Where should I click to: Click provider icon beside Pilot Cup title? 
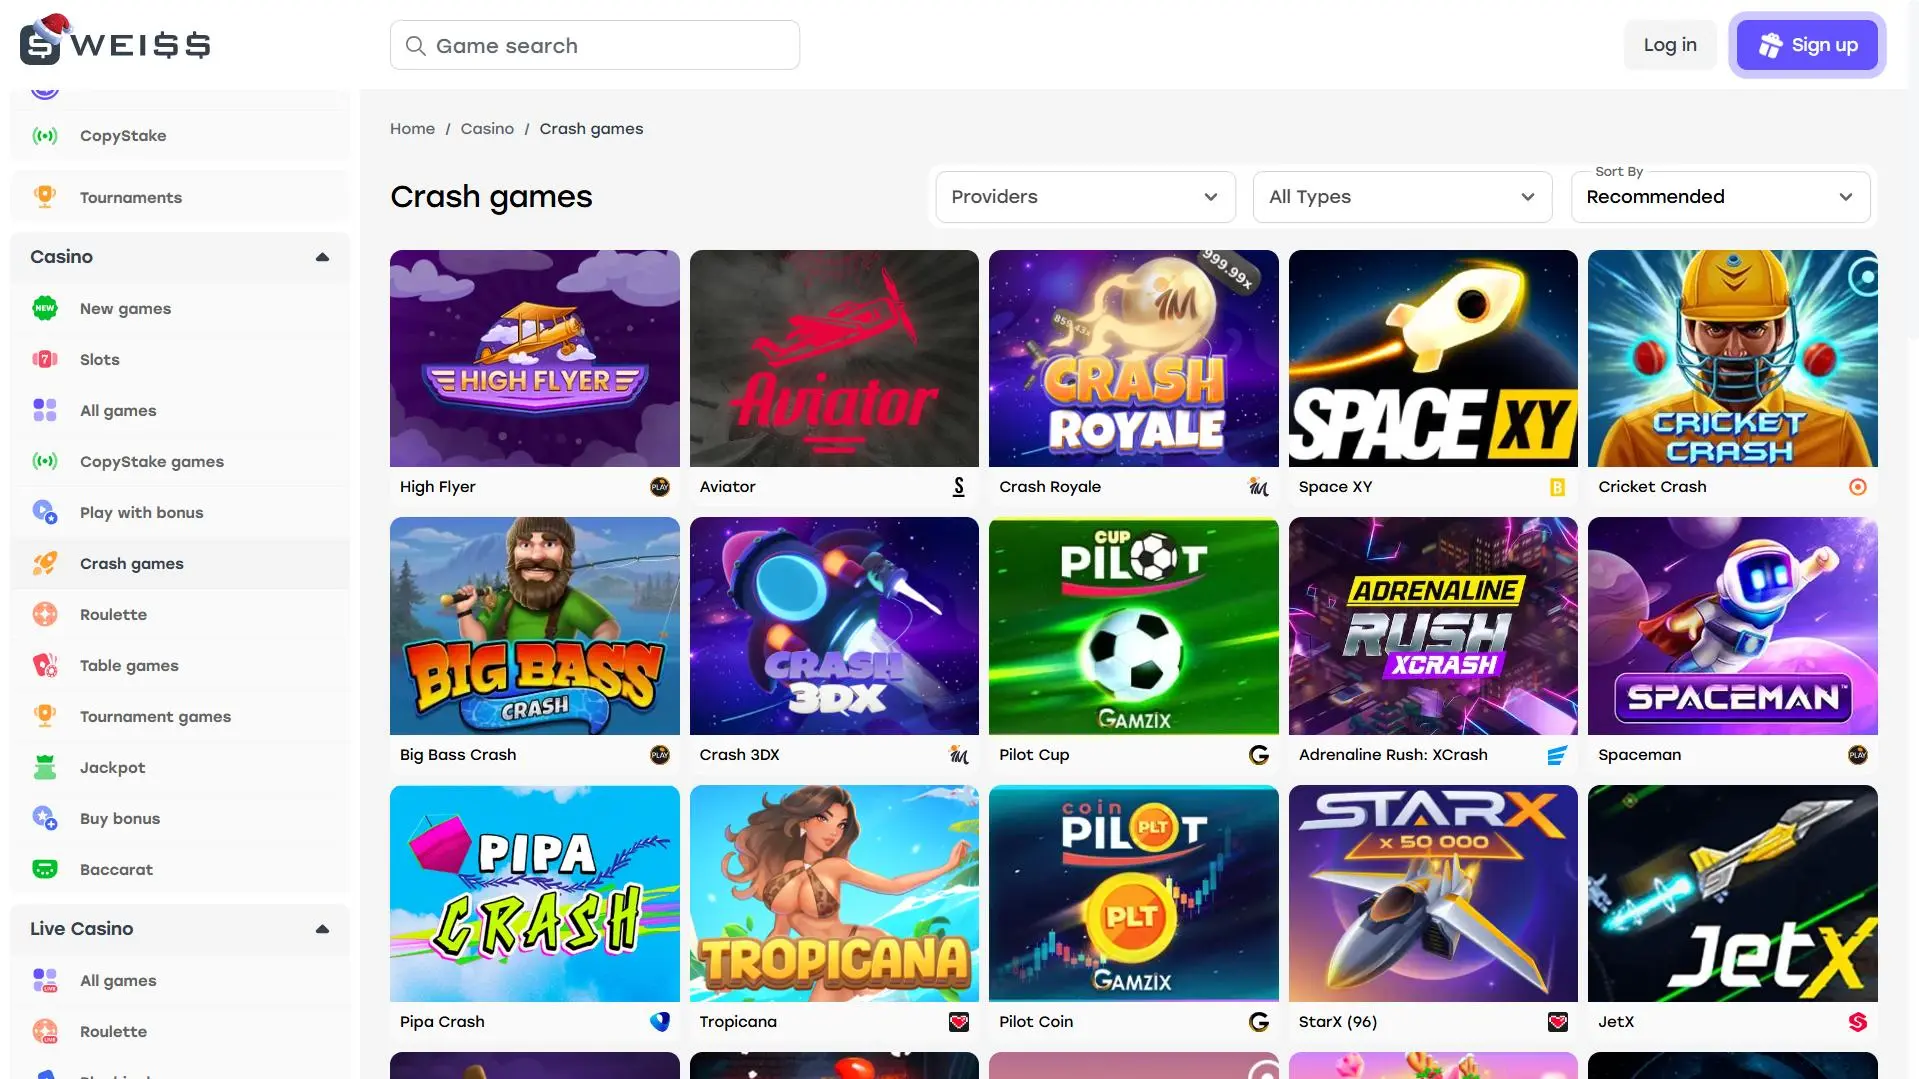pyautogui.click(x=1258, y=755)
